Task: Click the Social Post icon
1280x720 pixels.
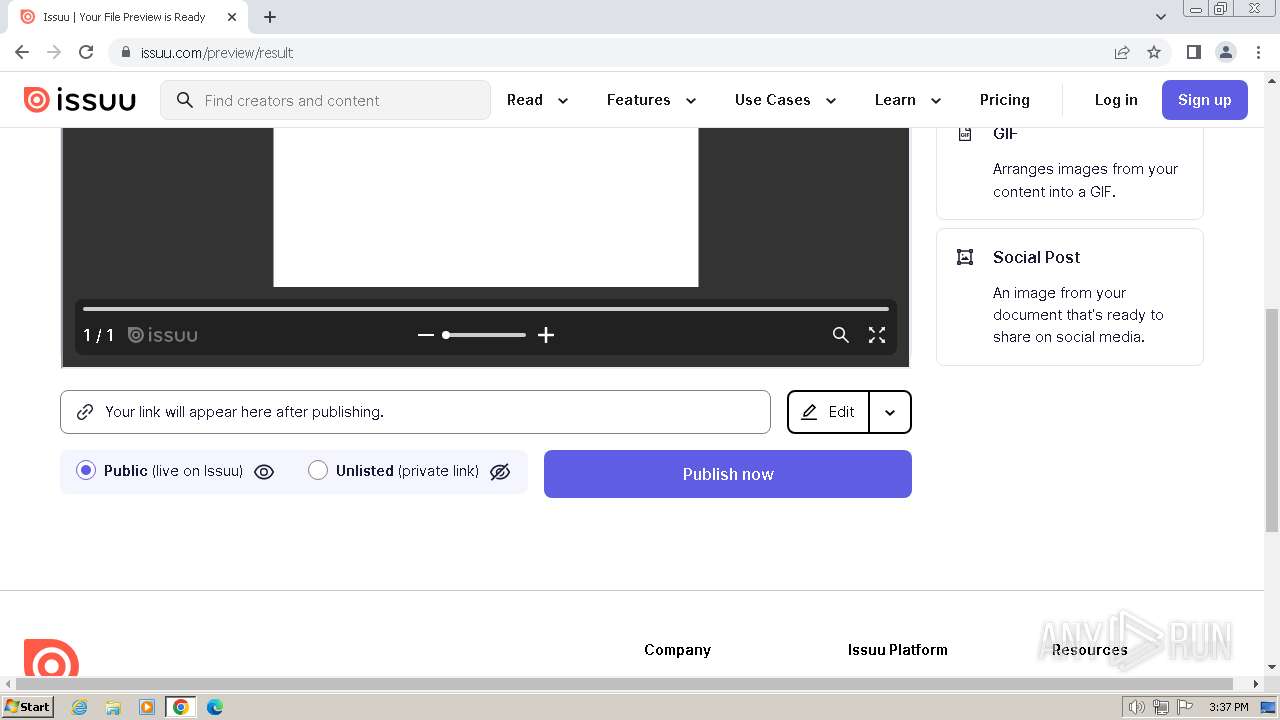Action: (965, 257)
